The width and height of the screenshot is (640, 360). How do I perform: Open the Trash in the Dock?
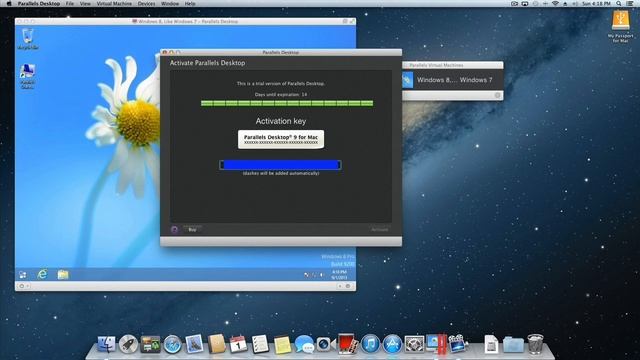click(536, 344)
